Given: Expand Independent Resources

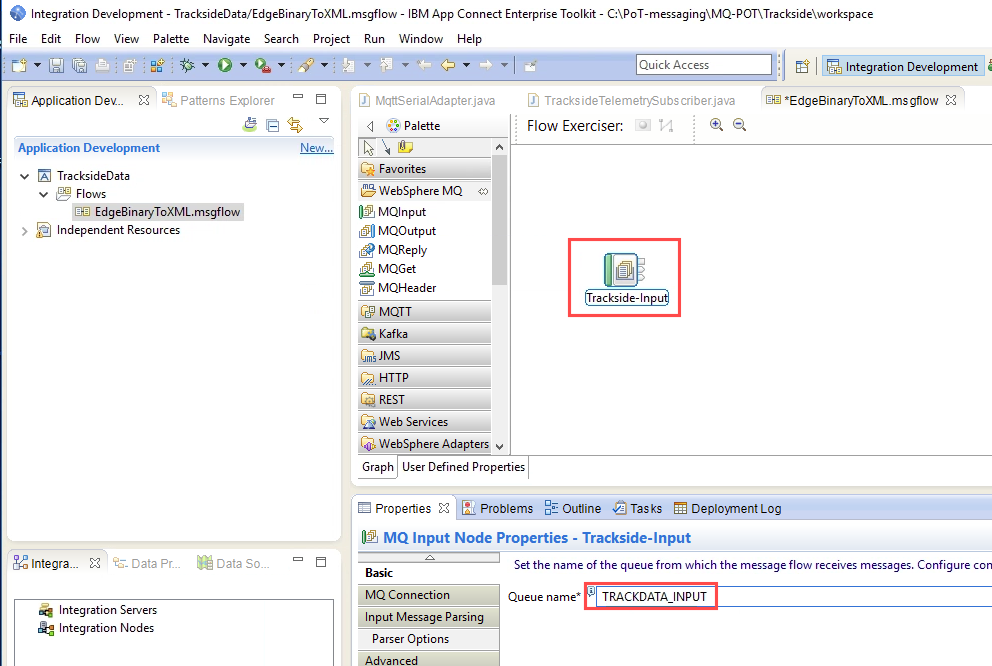Looking at the screenshot, I should point(25,231).
